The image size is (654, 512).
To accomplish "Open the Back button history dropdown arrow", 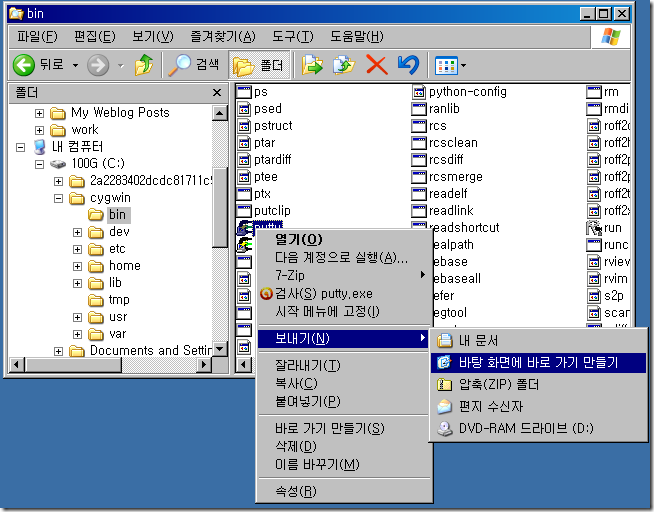I will (x=75, y=65).
